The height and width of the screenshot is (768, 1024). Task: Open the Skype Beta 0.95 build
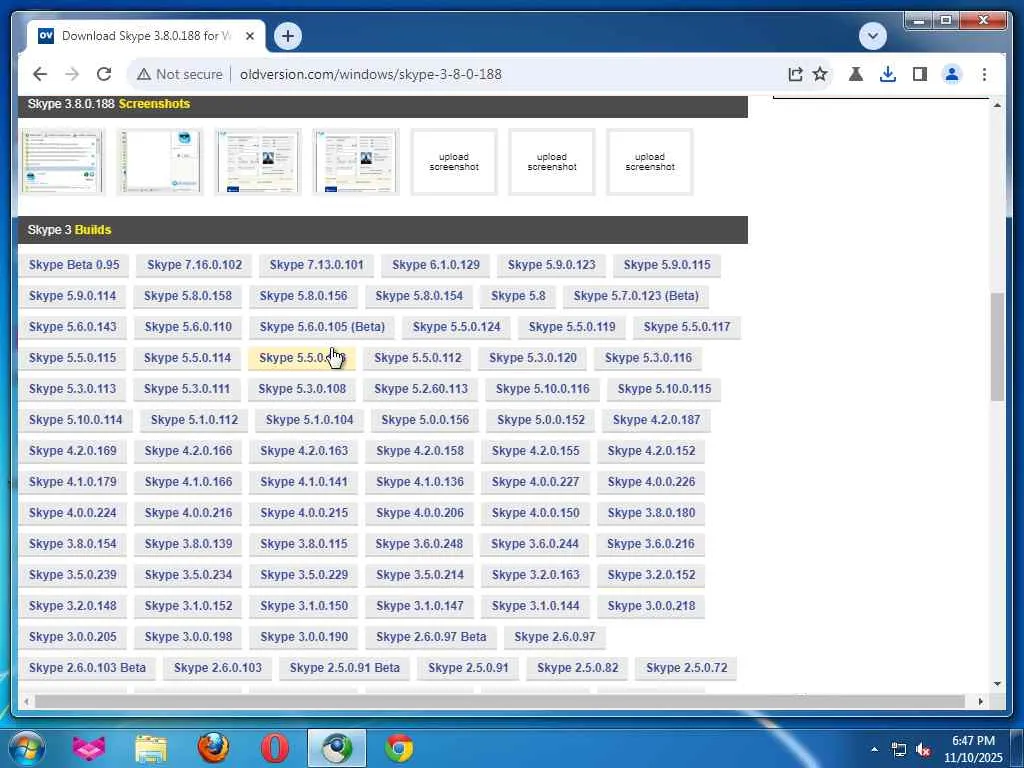click(74, 265)
